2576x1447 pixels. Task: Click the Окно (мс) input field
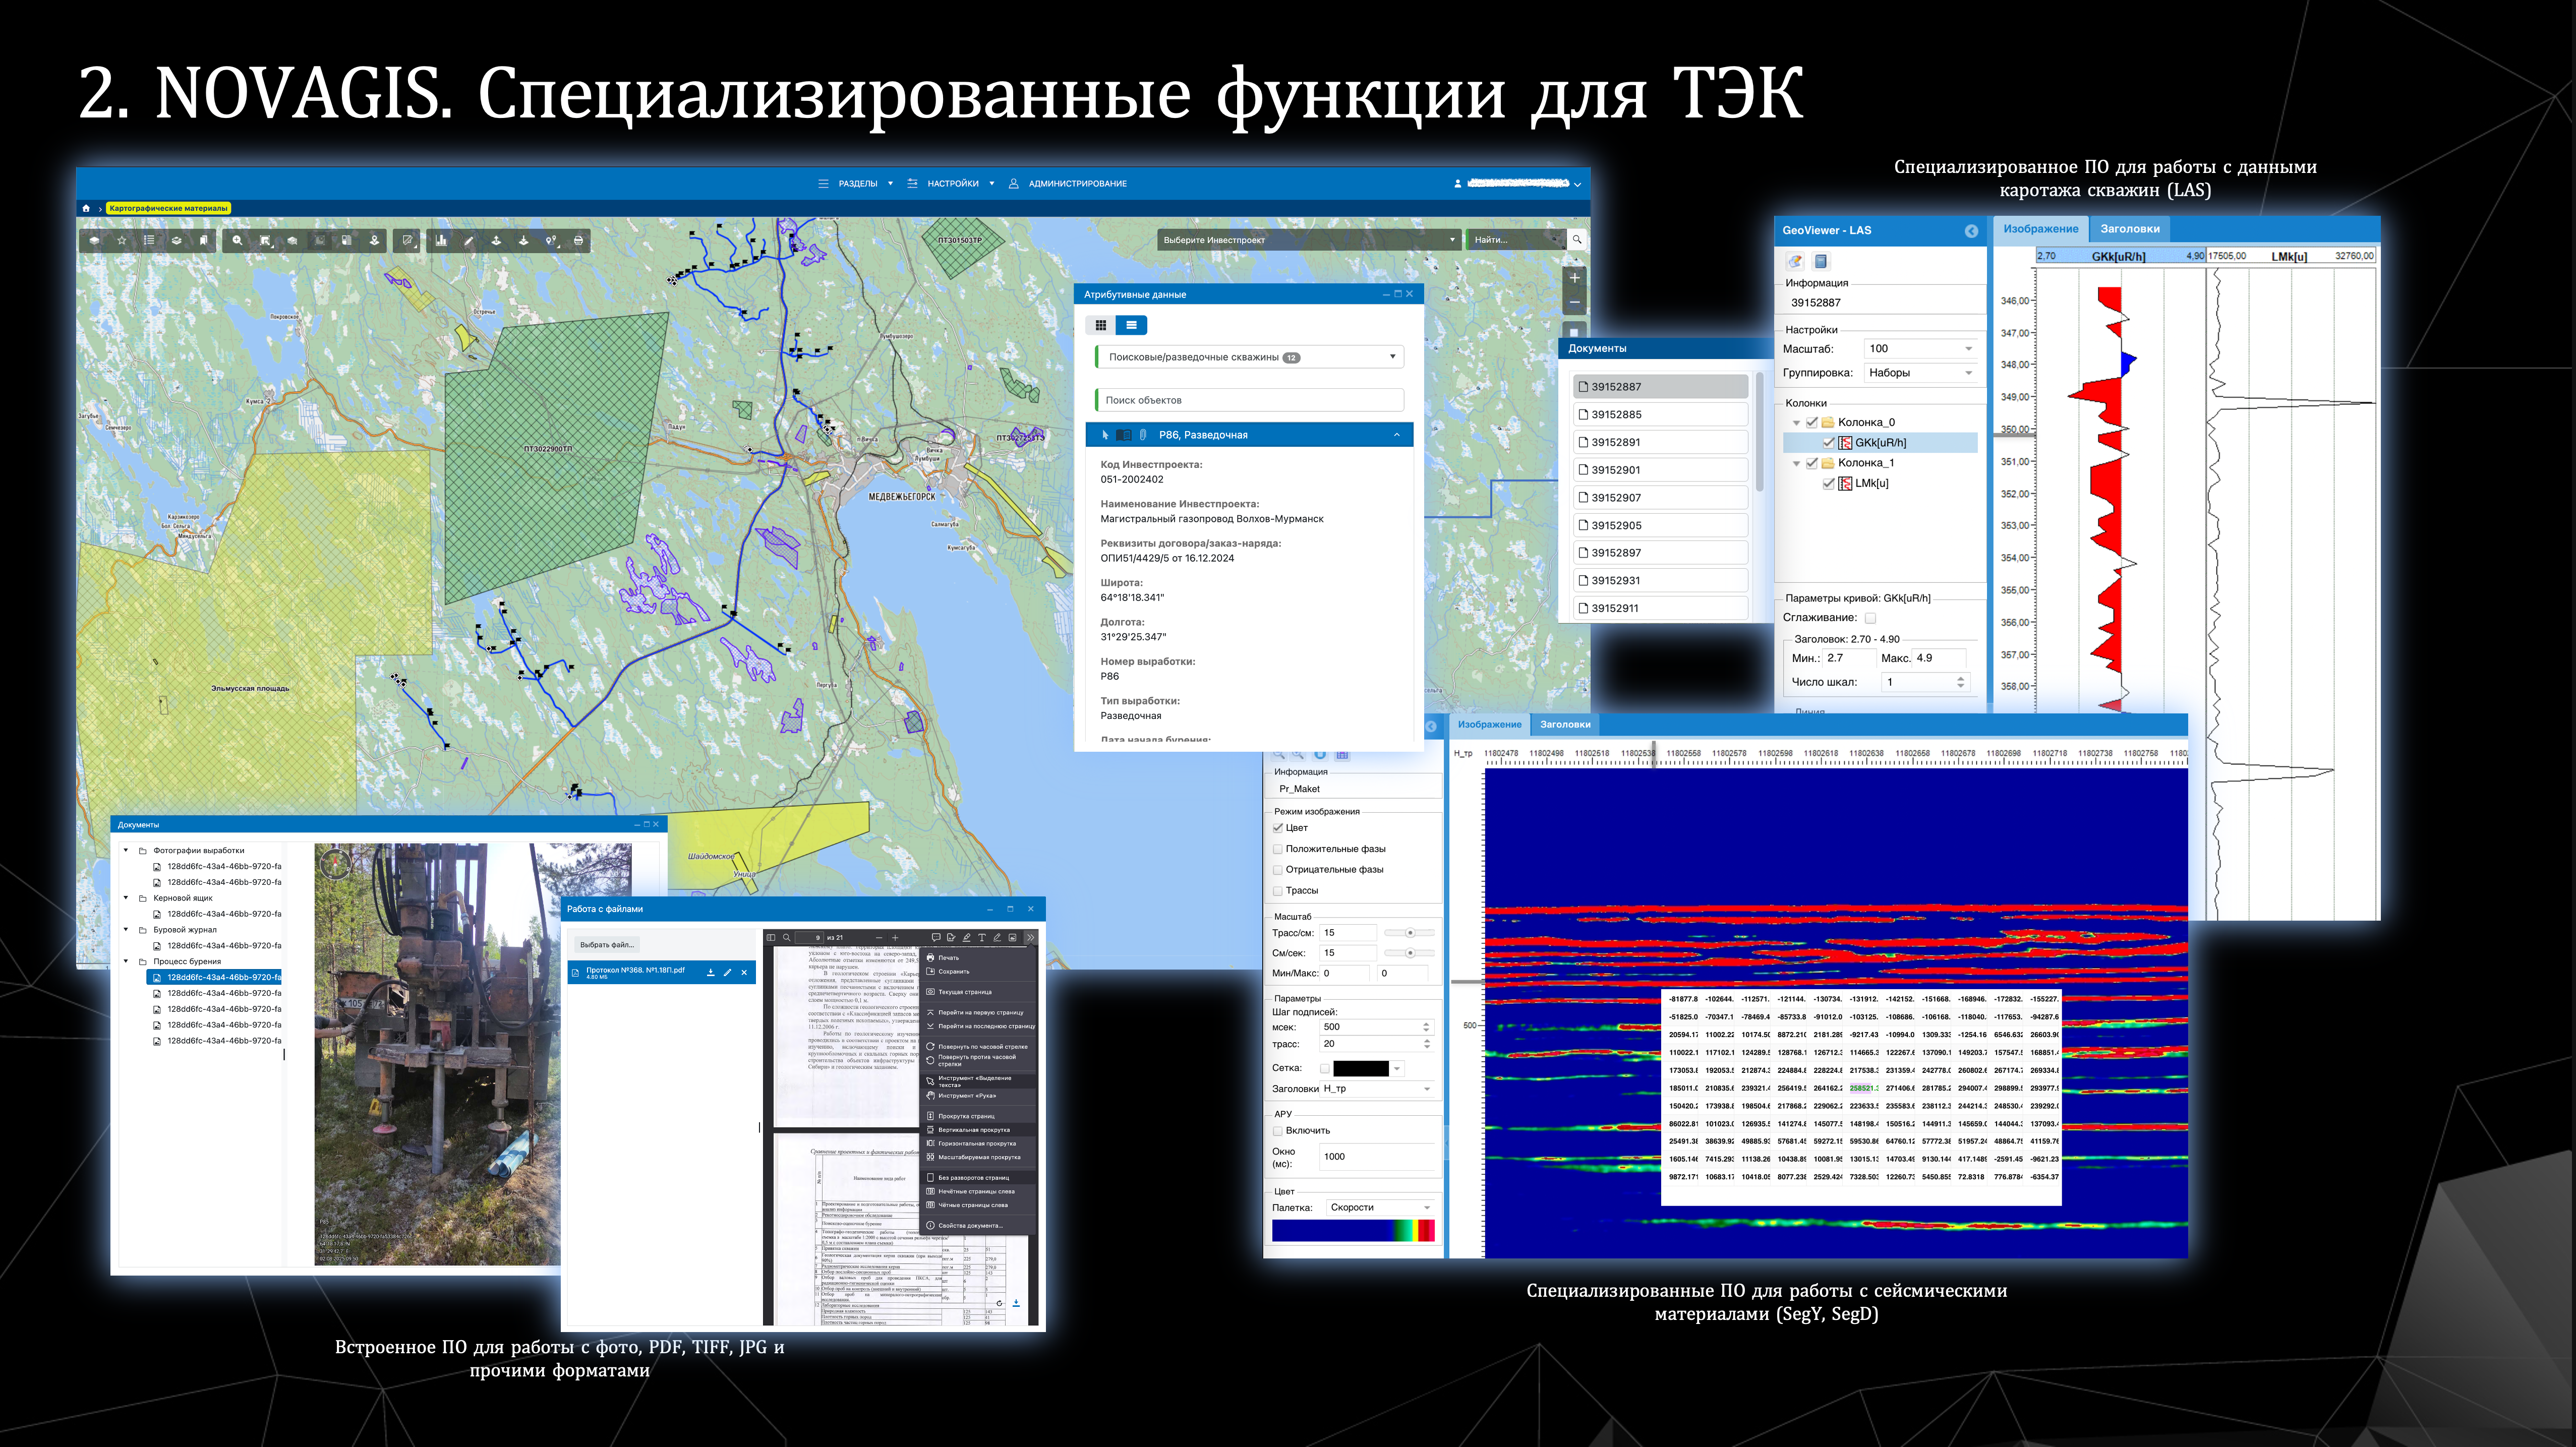[x=1378, y=1157]
